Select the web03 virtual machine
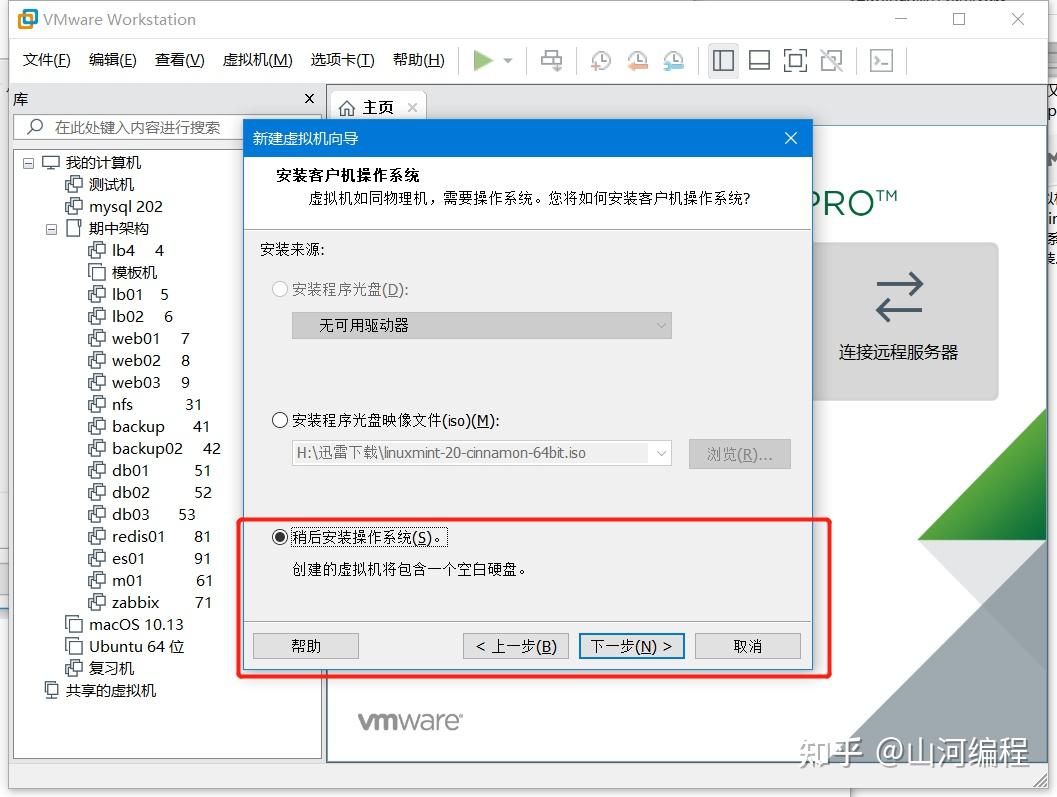Image resolution: width=1057 pixels, height=797 pixels. click(139, 382)
